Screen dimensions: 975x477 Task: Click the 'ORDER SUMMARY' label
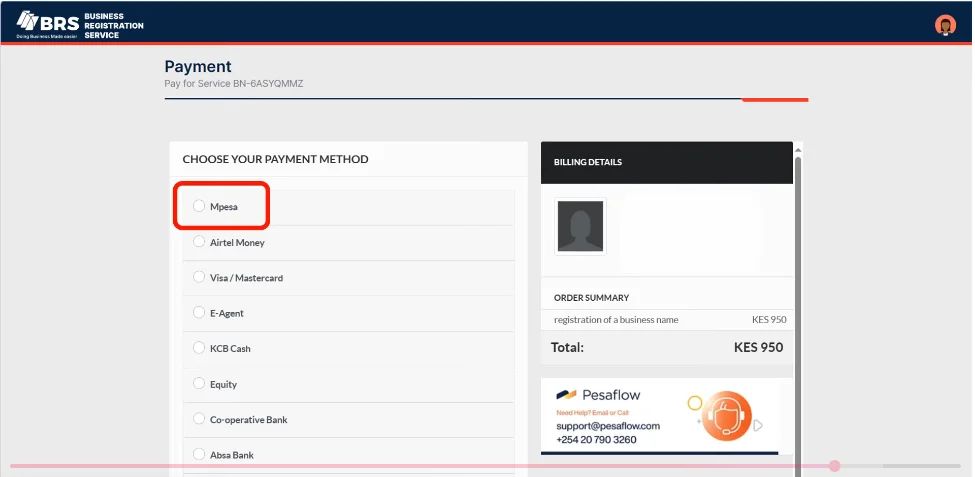click(x=591, y=298)
